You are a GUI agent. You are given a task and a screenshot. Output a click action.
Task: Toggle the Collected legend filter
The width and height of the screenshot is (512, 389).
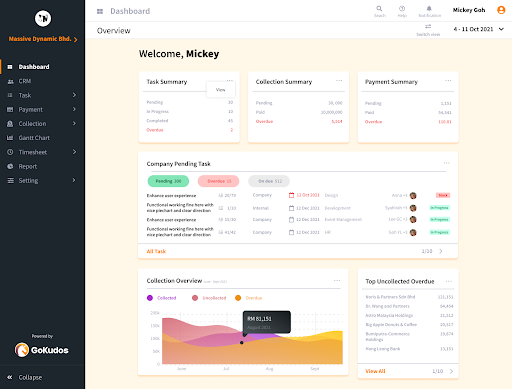tap(162, 298)
